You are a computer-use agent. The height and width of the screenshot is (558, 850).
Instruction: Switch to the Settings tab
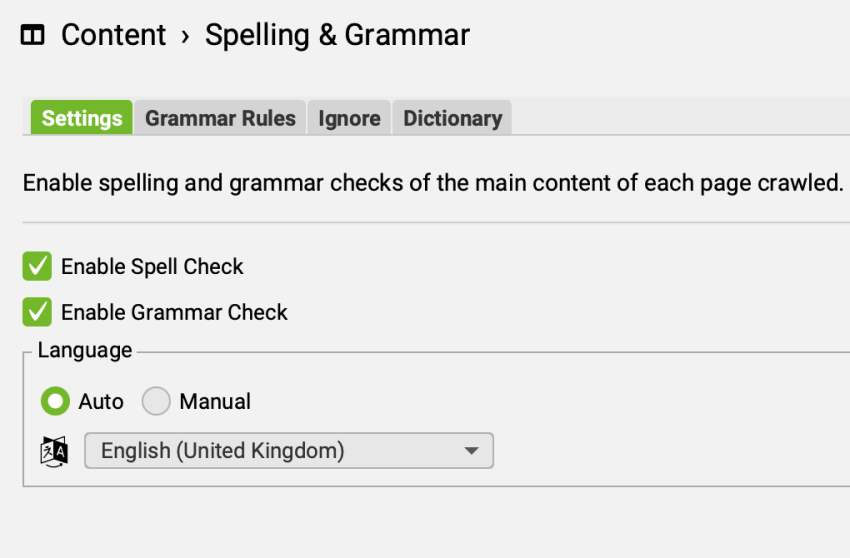[x=82, y=118]
